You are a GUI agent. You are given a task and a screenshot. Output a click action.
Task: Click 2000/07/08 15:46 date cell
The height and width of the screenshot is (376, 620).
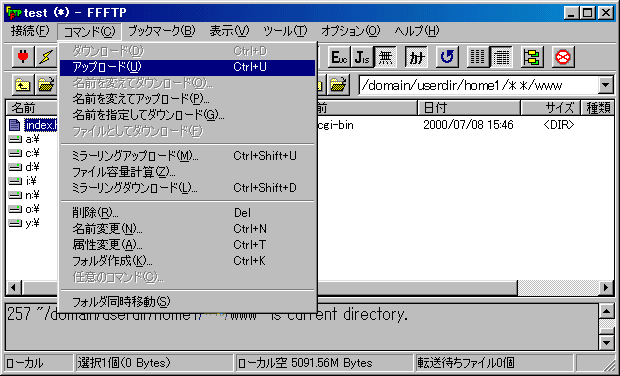pyautogui.click(x=468, y=125)
